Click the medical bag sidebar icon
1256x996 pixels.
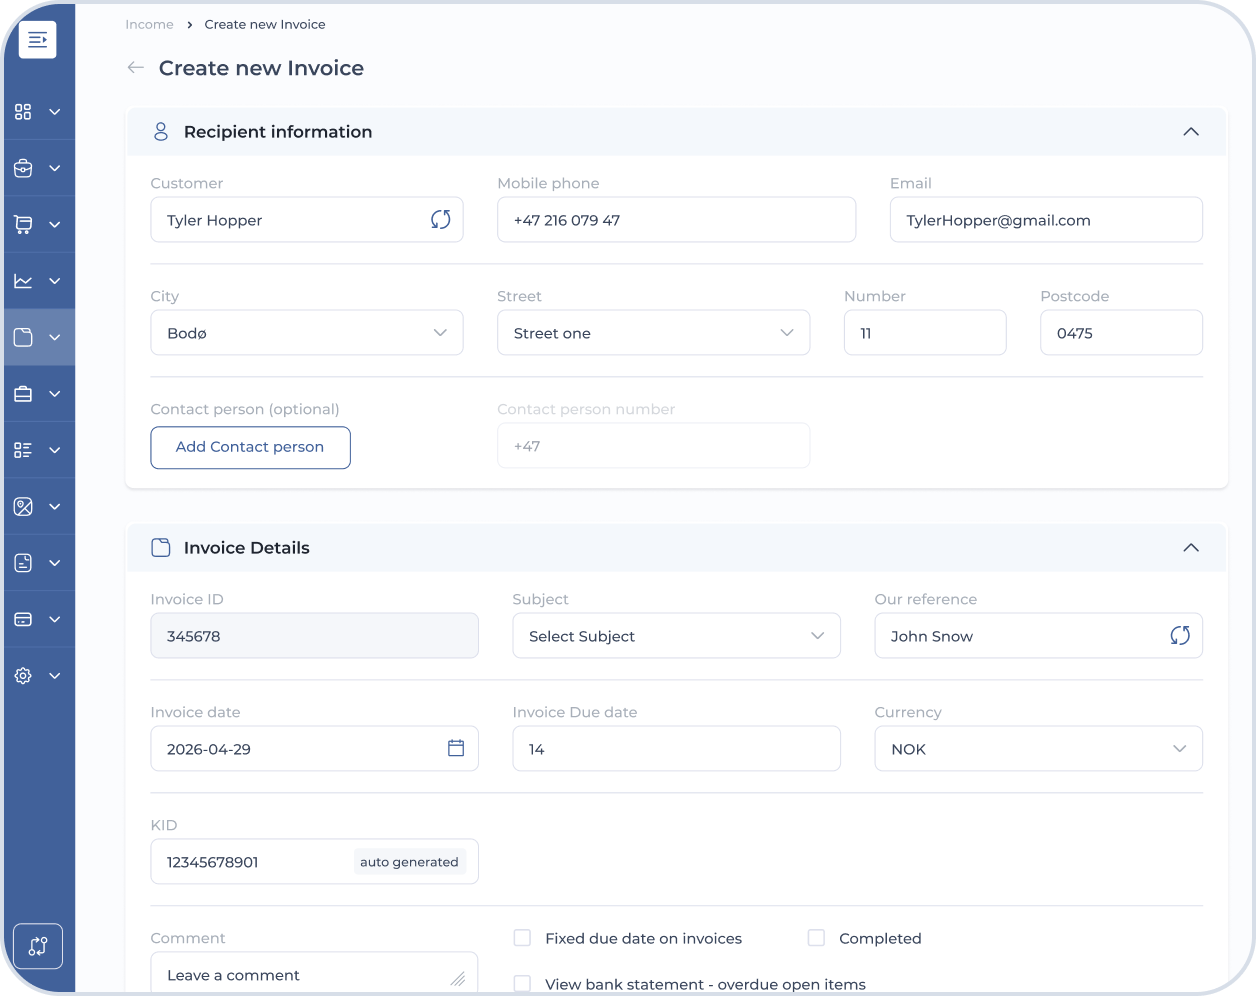point(23,169)
